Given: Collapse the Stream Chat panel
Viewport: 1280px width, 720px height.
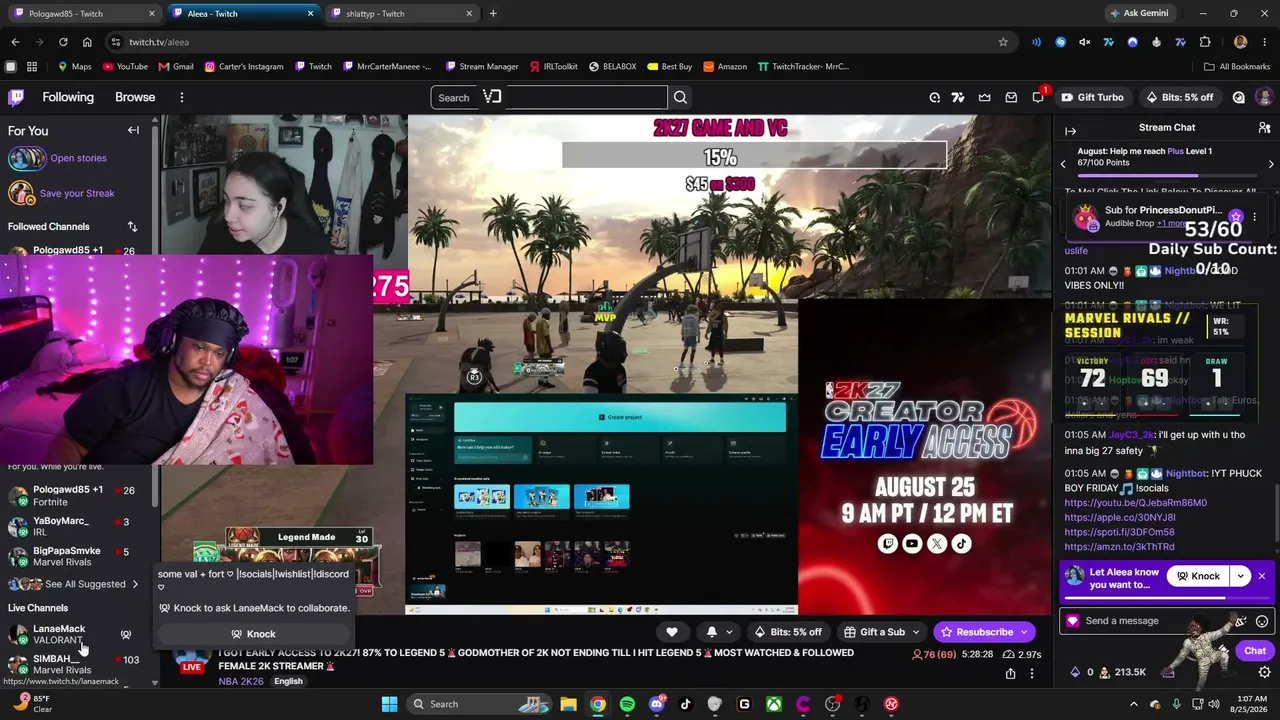Looking at the screenshot, I should tap(1070, 131).
